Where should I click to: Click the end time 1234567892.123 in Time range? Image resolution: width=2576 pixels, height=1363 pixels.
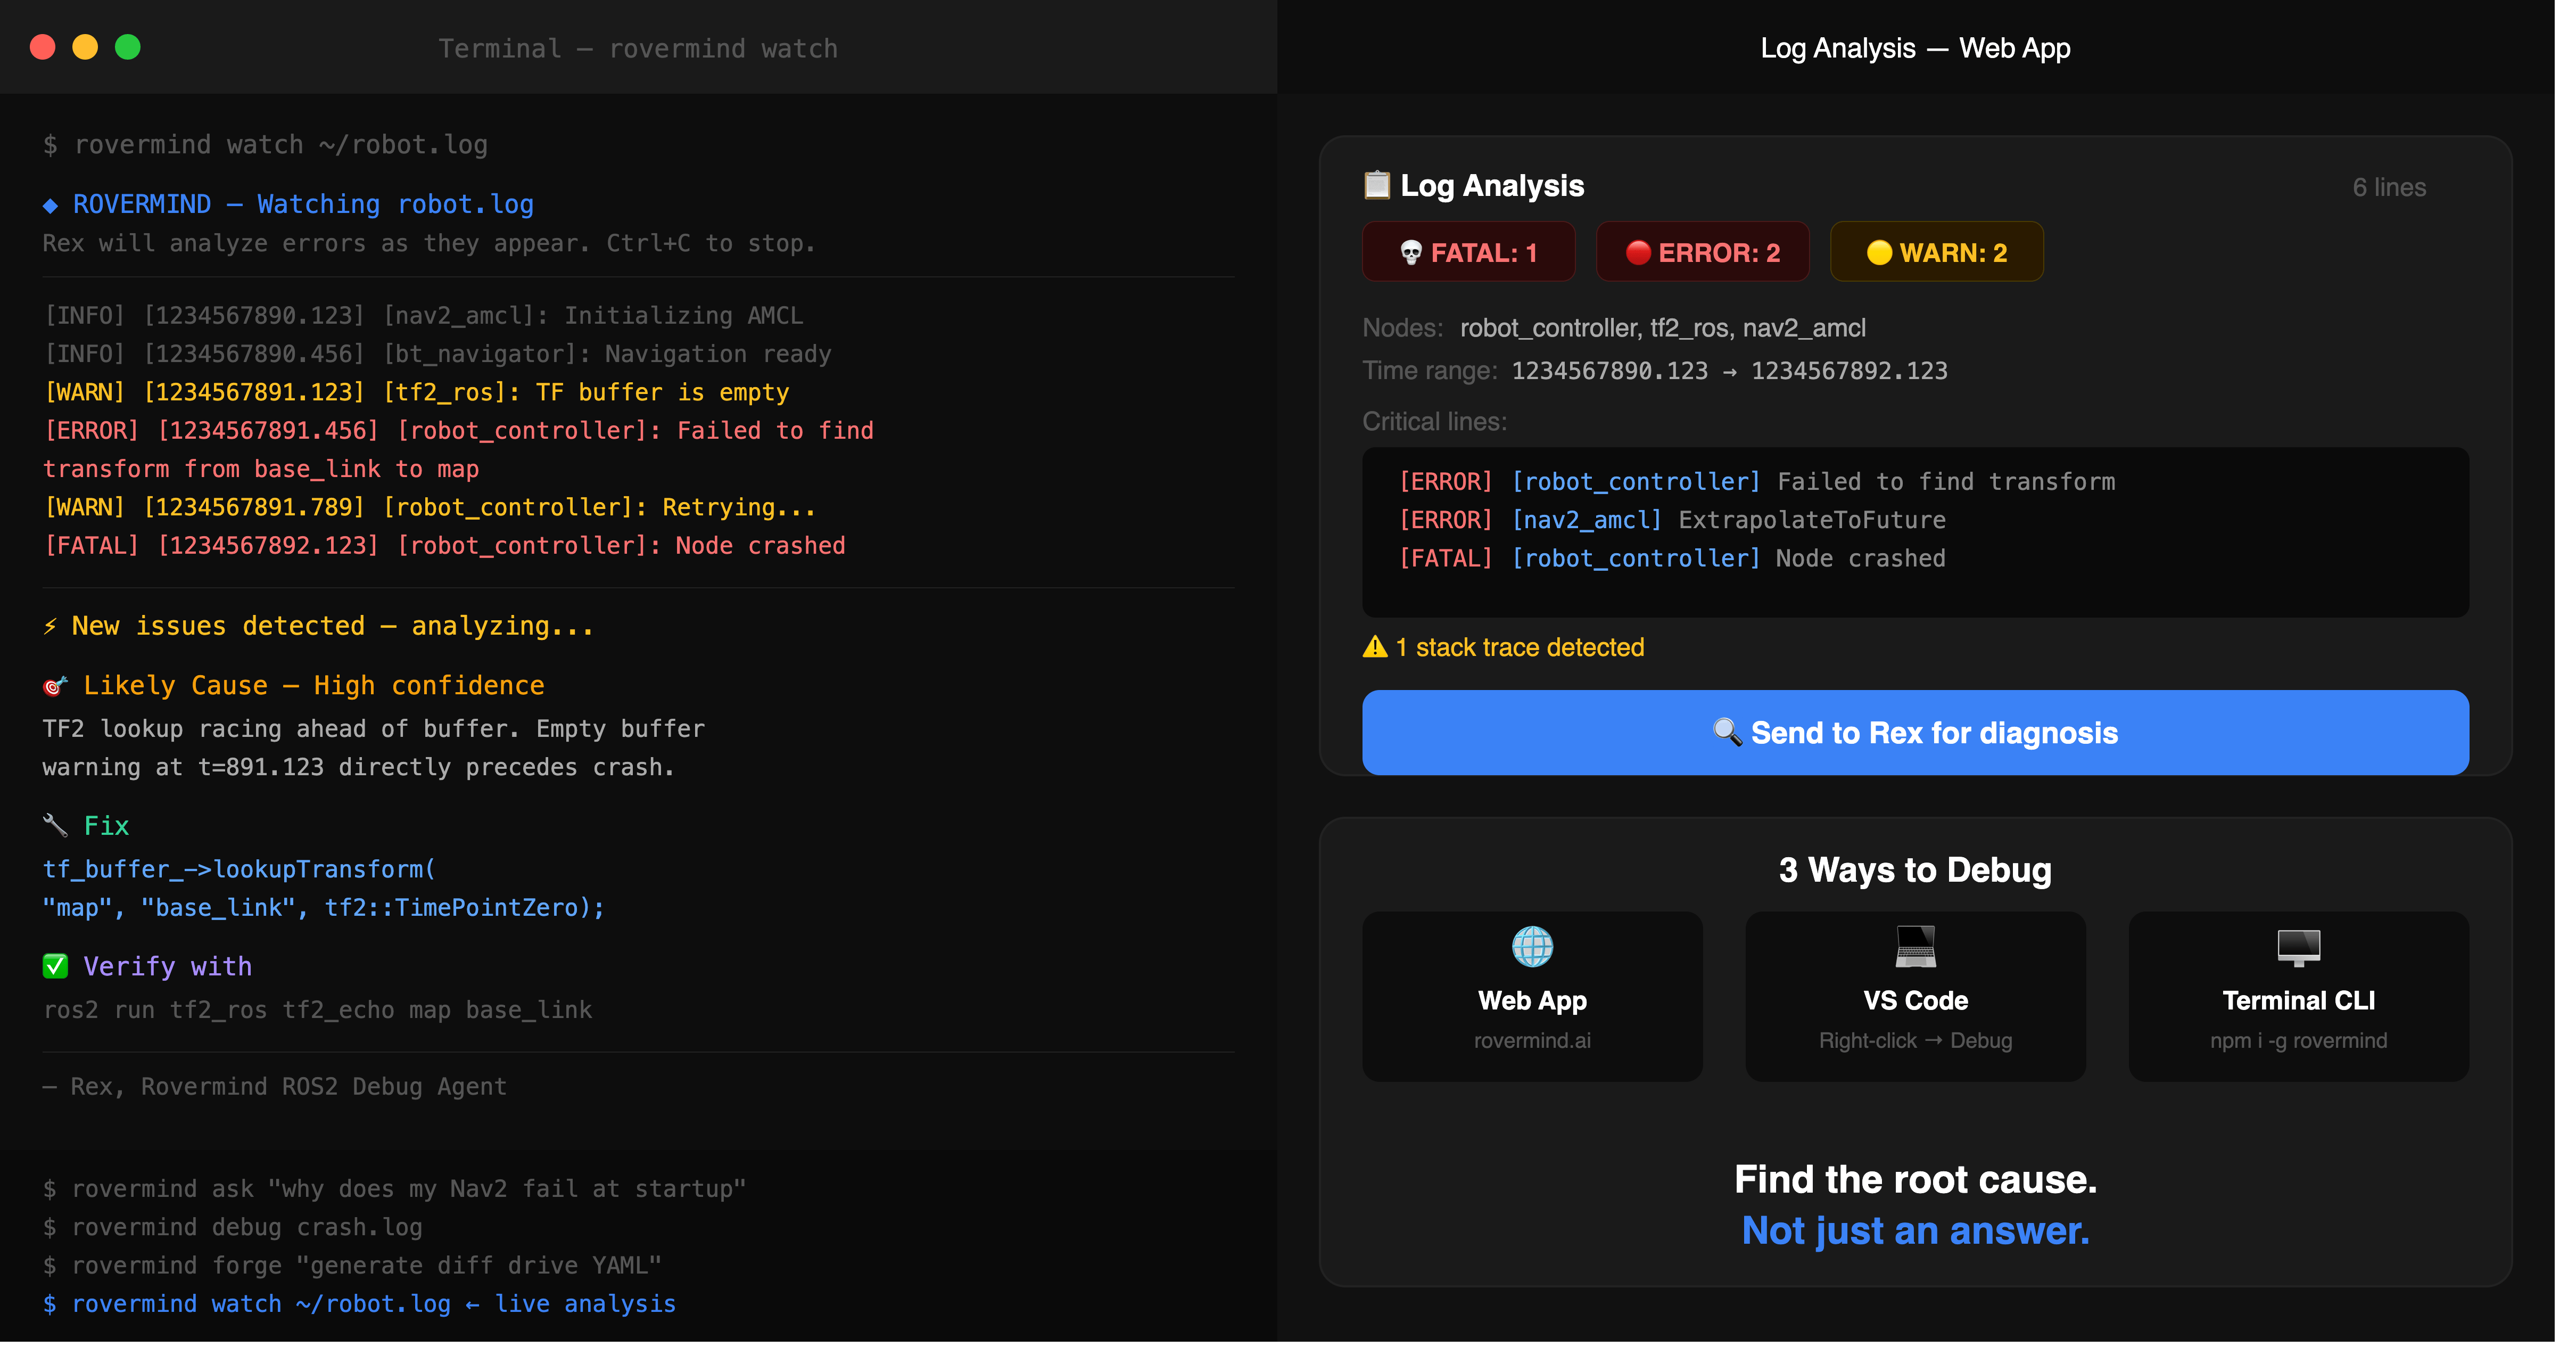pos(1849,371)
